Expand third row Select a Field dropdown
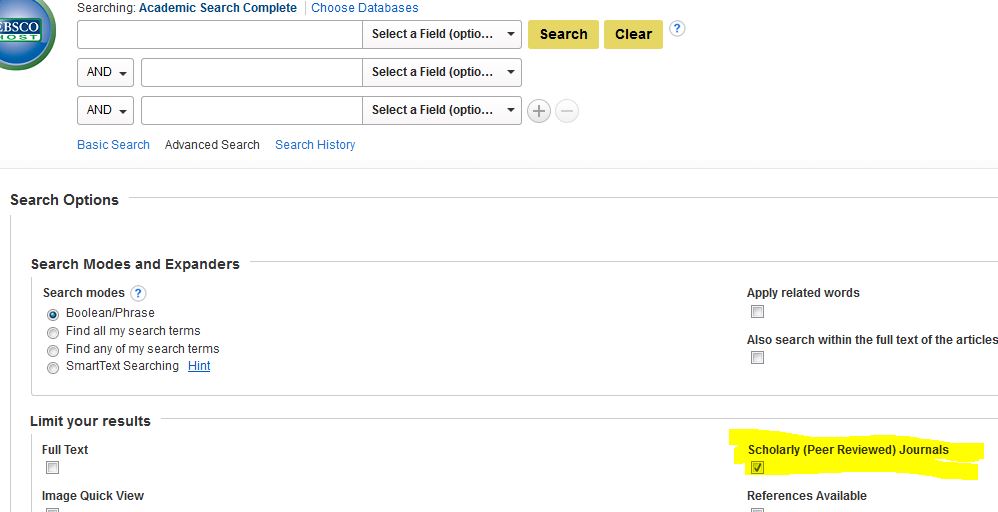The image size is (998, 512). click(442, 110)
